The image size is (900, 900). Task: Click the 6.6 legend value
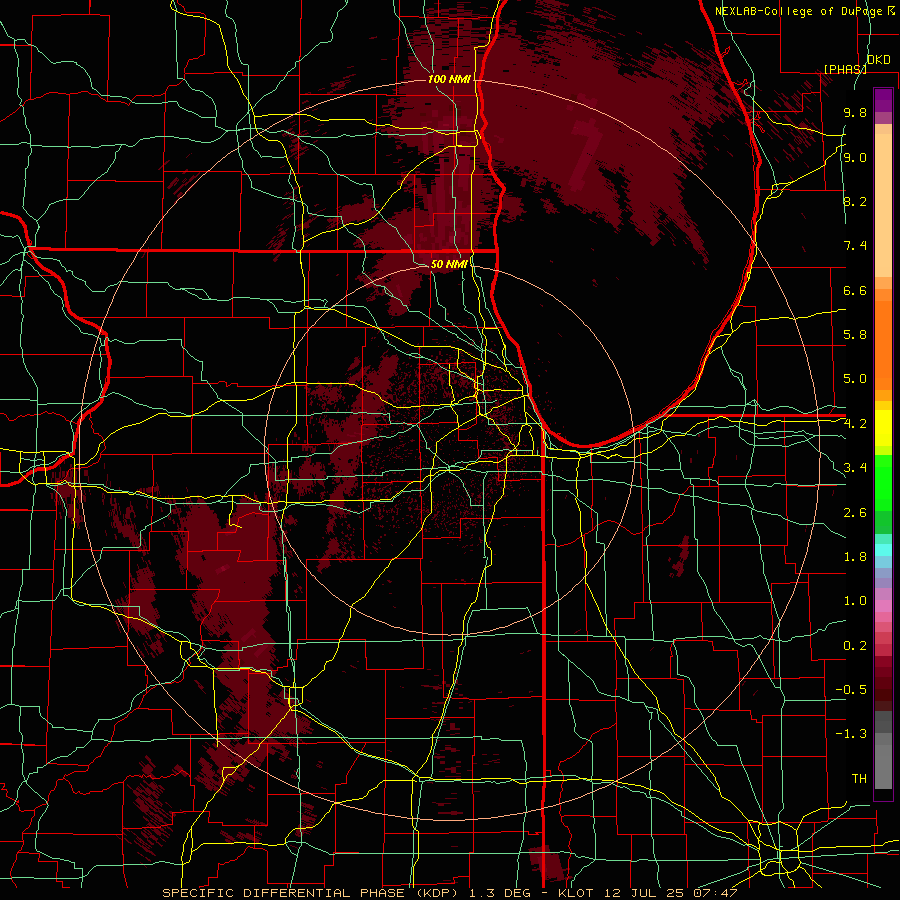tap(855, 290)
